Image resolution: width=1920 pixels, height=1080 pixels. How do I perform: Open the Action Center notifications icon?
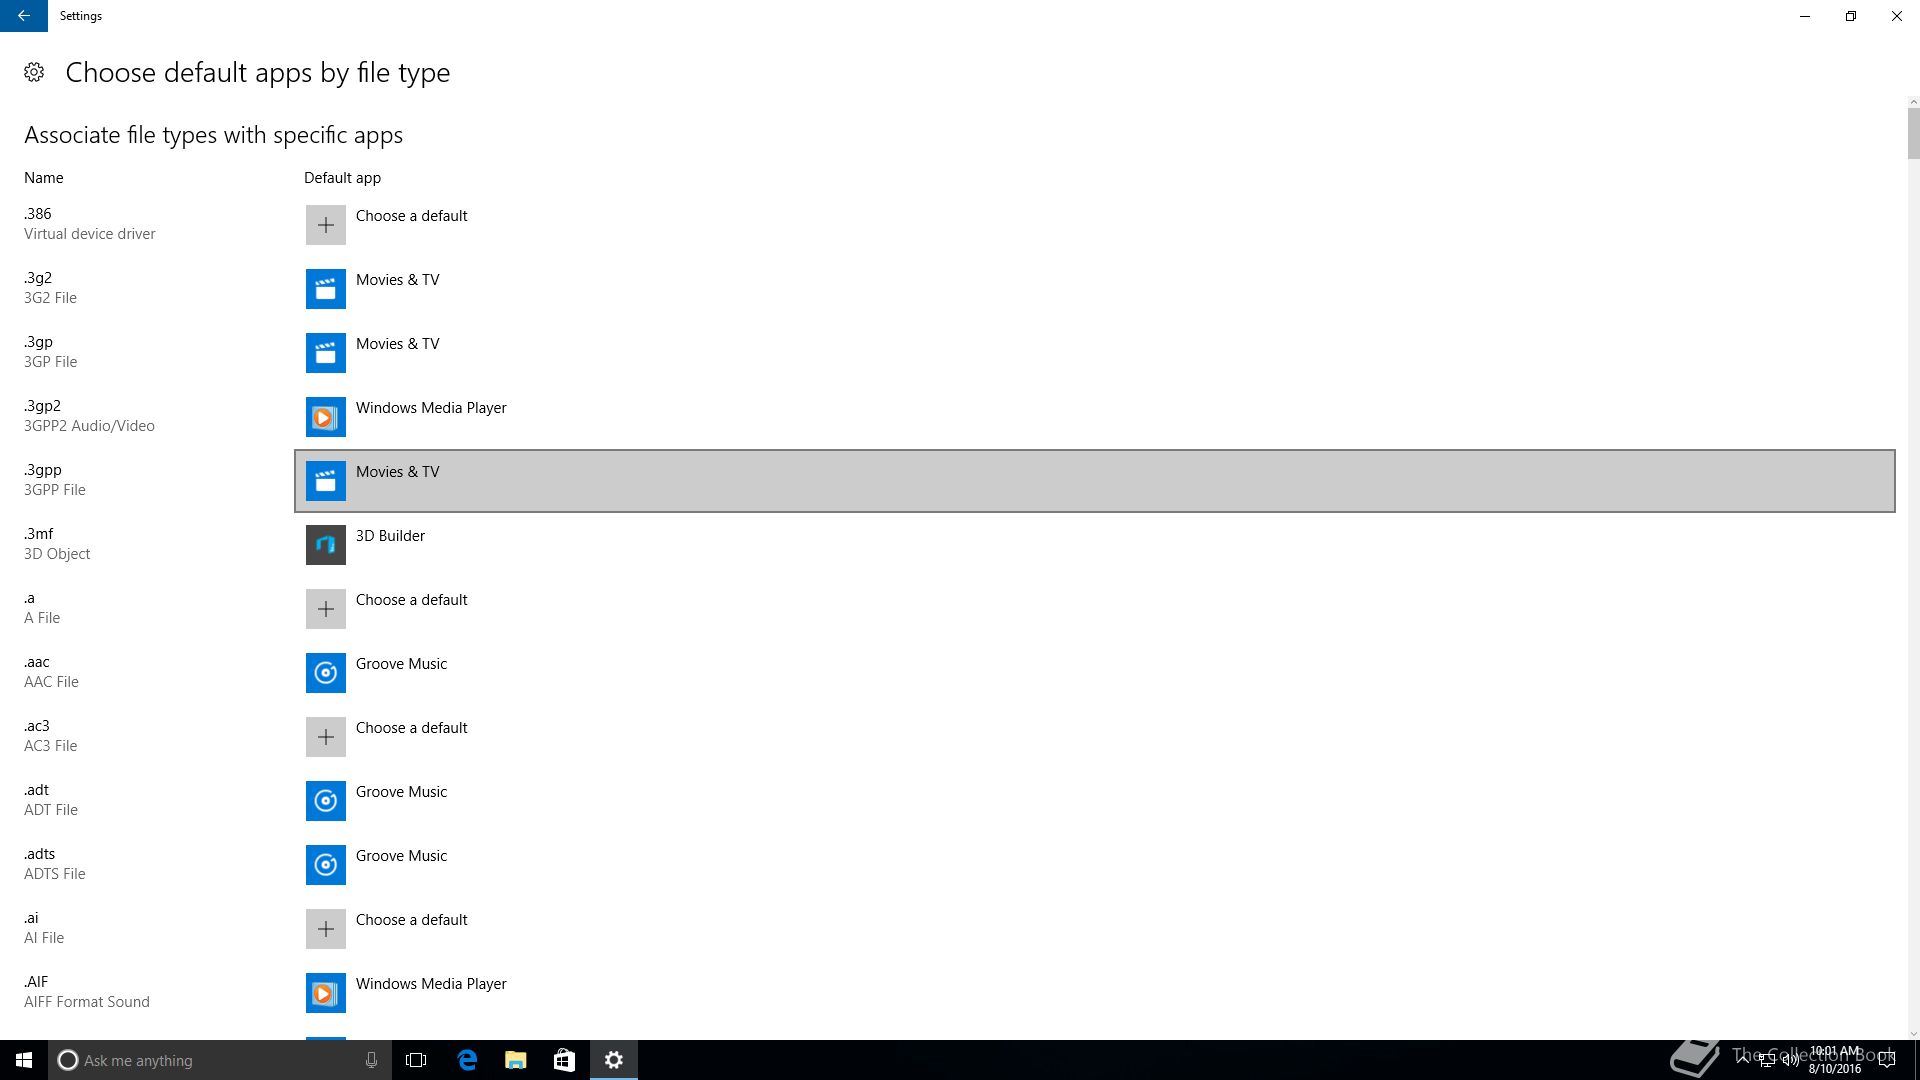[x=1887, y=1060]
